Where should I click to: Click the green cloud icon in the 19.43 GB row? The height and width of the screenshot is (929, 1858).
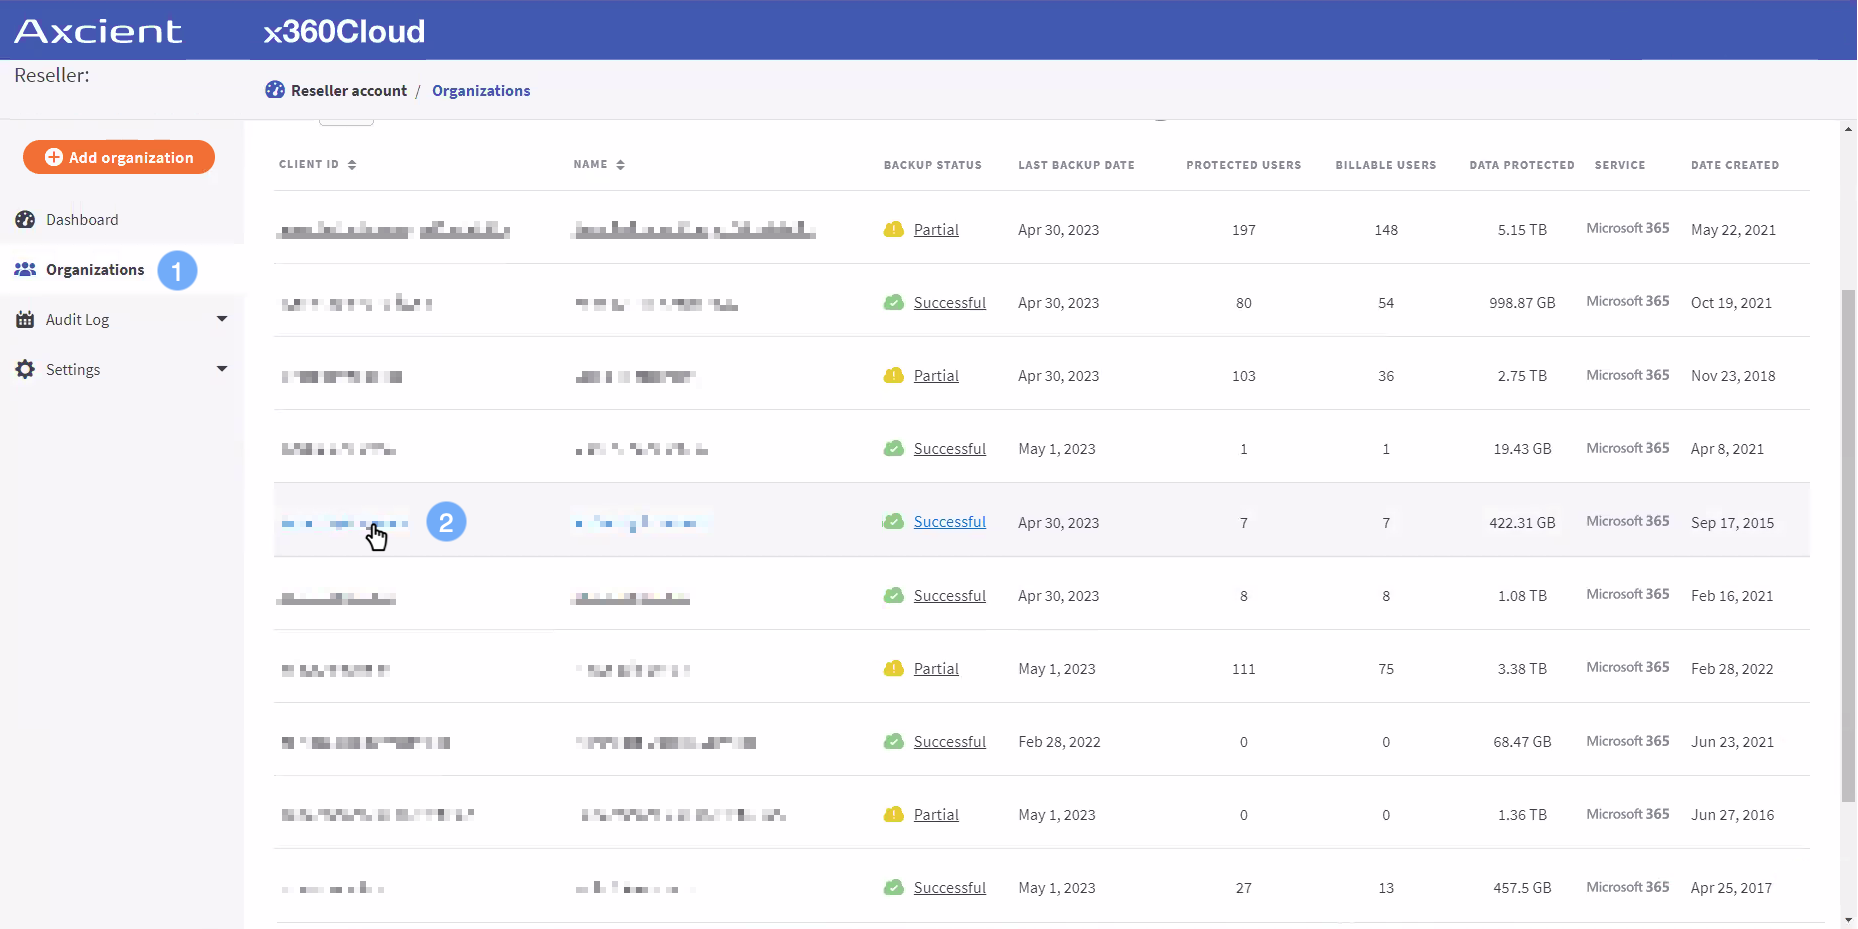click(894, 448)
